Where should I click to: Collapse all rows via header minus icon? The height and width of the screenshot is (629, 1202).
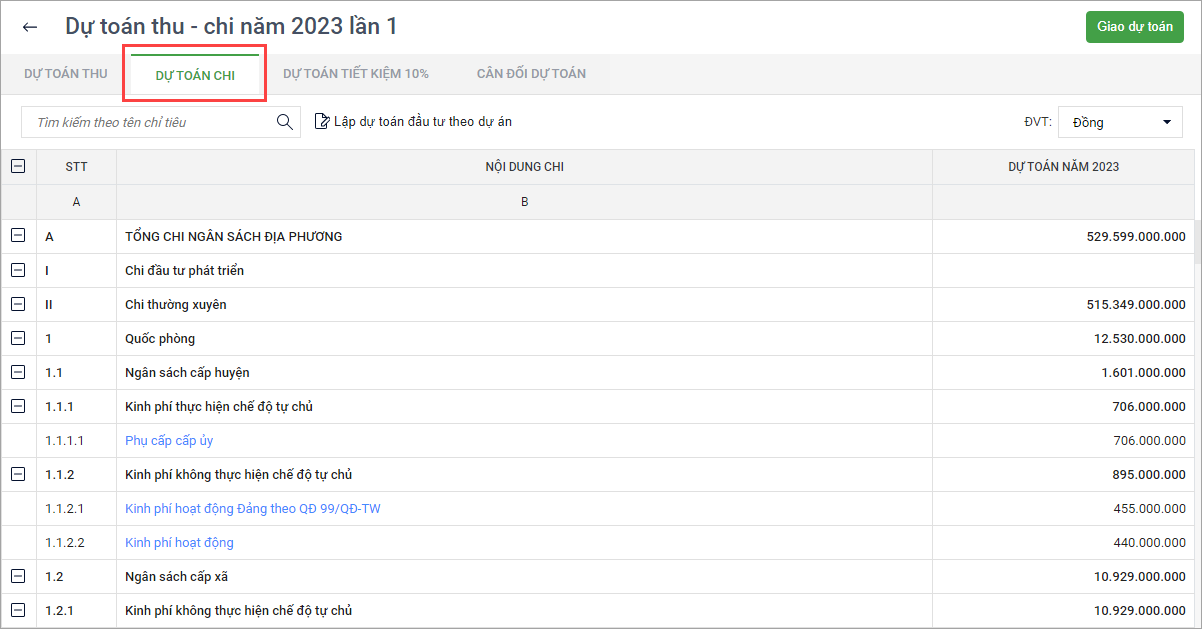(x=18, y=167)
